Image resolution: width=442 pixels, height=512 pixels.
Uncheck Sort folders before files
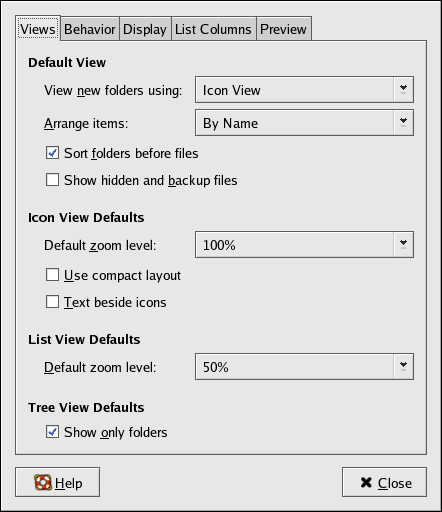tap(52, 153)
